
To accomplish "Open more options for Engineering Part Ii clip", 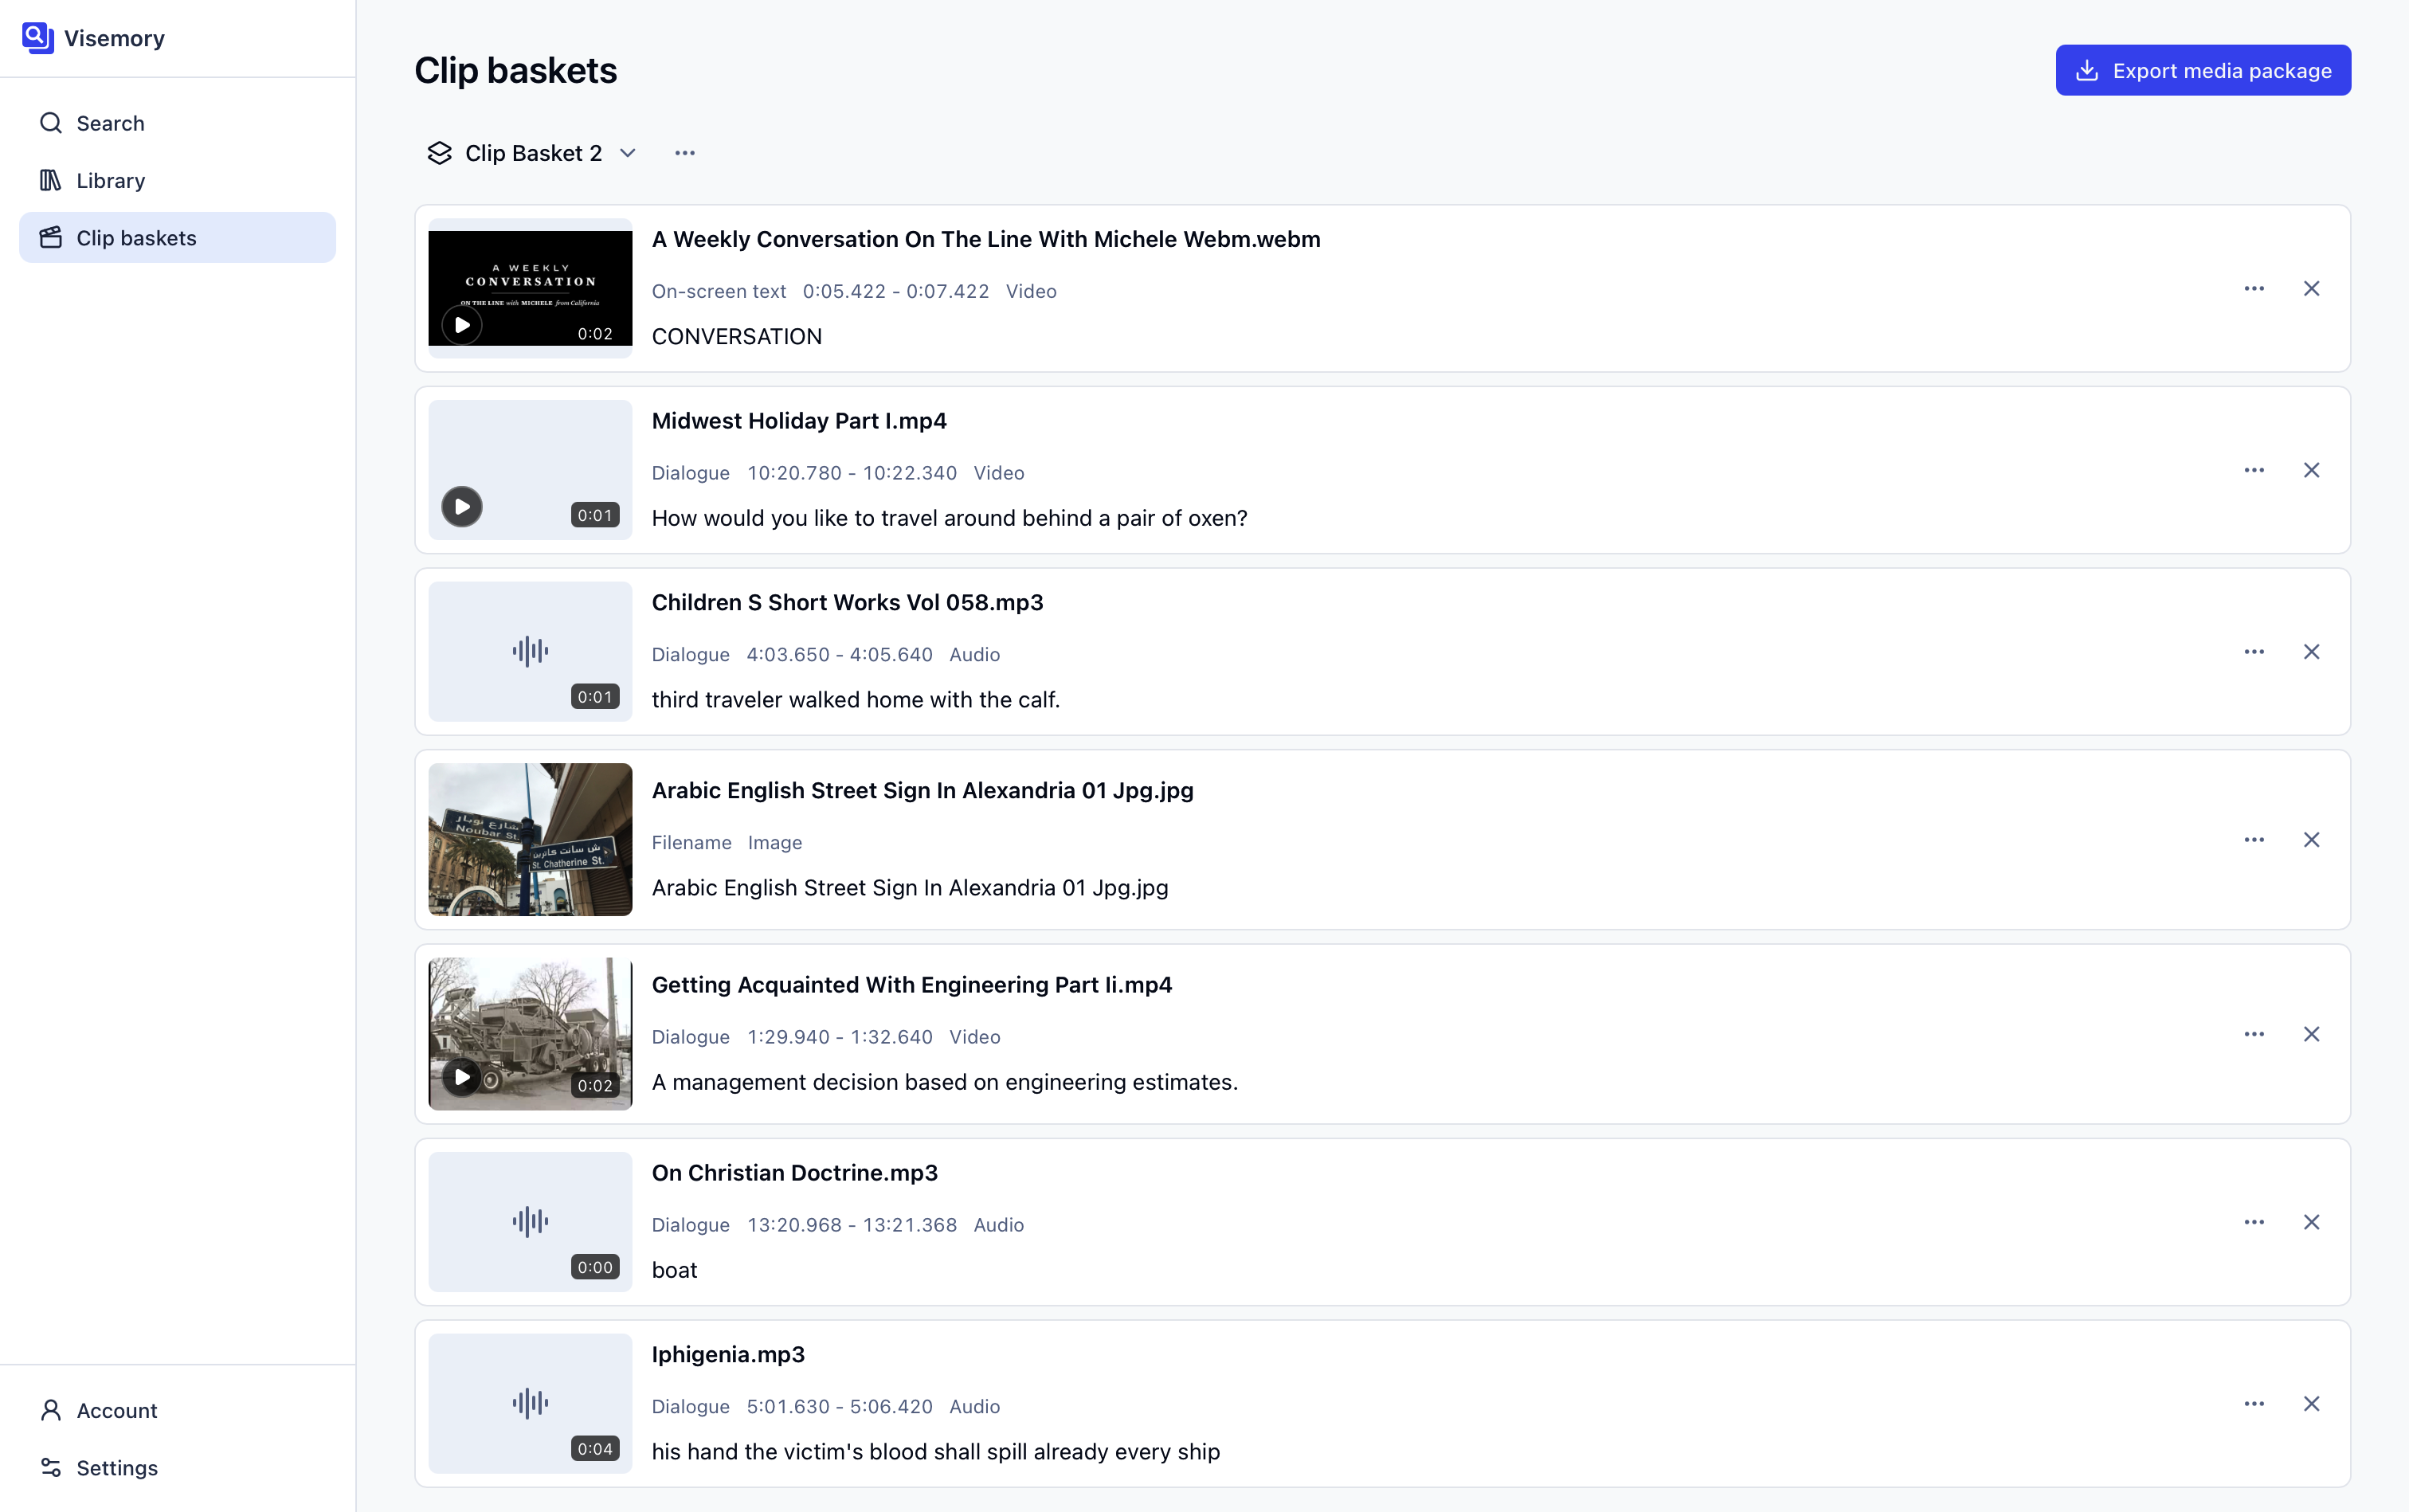I will click(x=2254, y=1034).
